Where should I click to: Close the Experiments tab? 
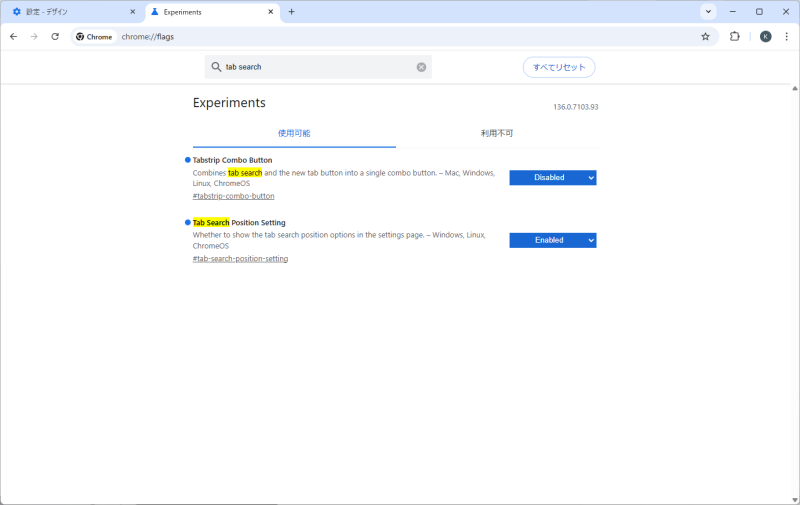270,12
